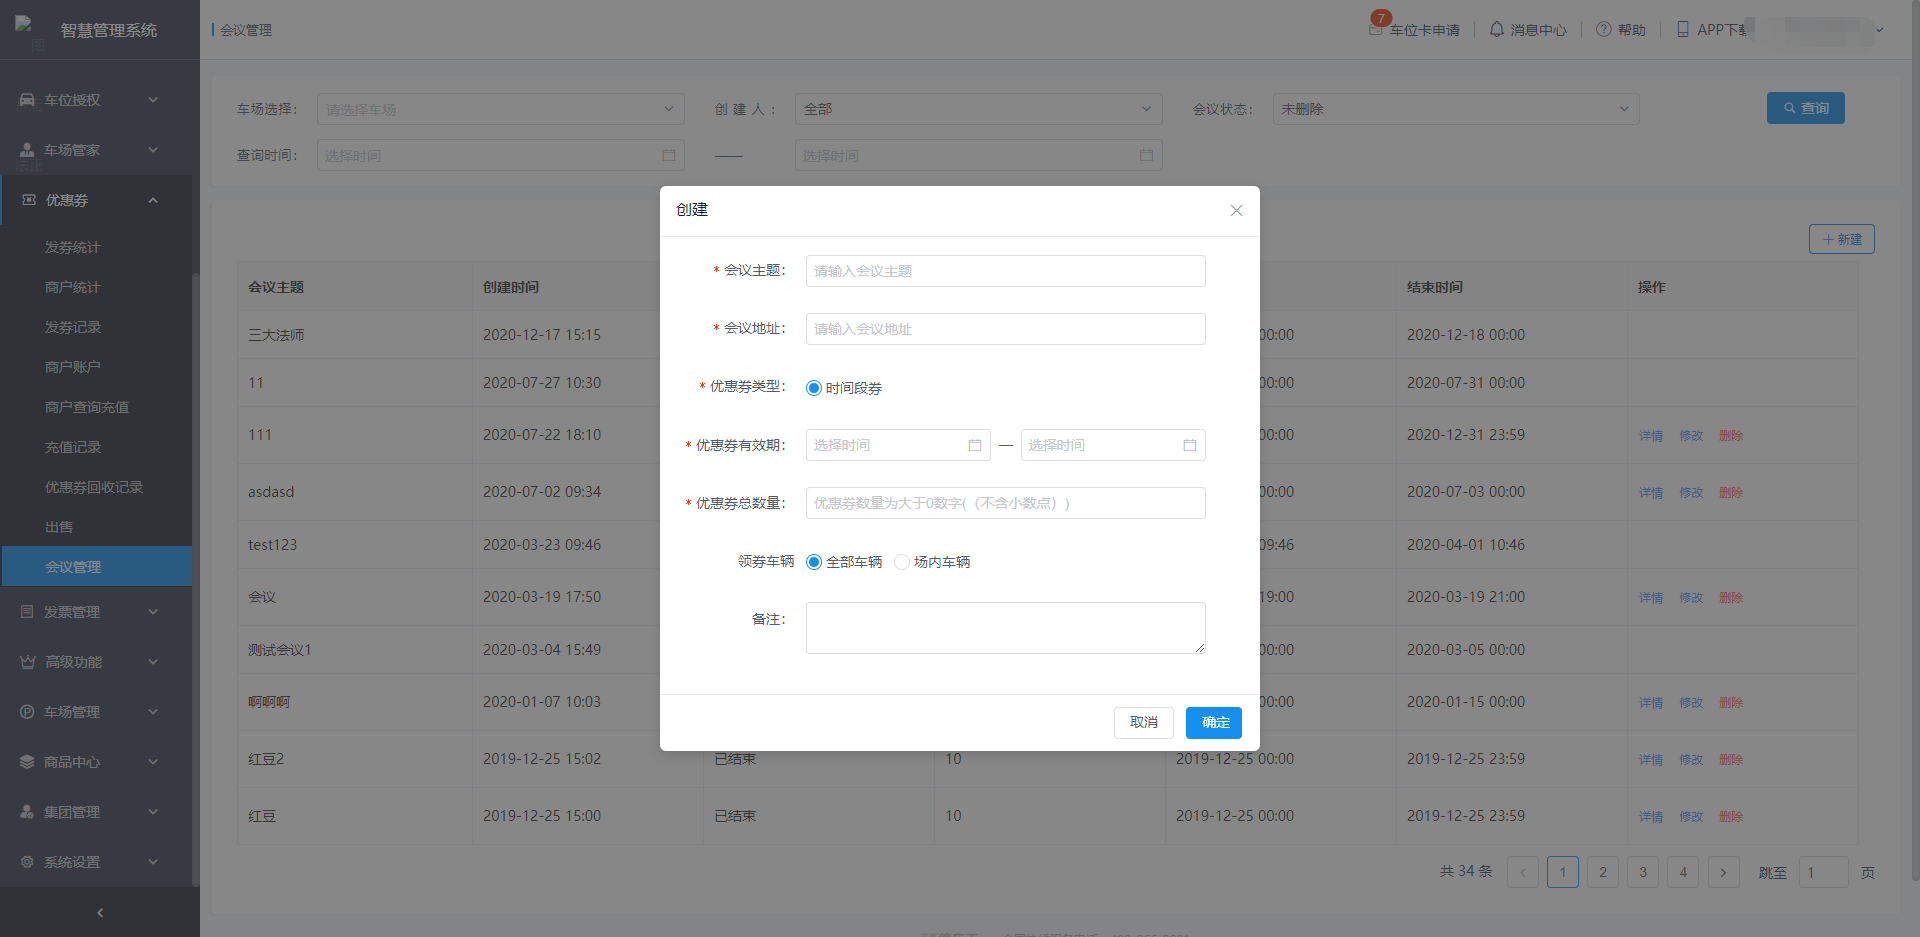Image resolution: width=1920 pixels, height=937 pixels.
Task: Click the 新建 button above the table
Action: pyautogui.click(x=1842, y=239)
